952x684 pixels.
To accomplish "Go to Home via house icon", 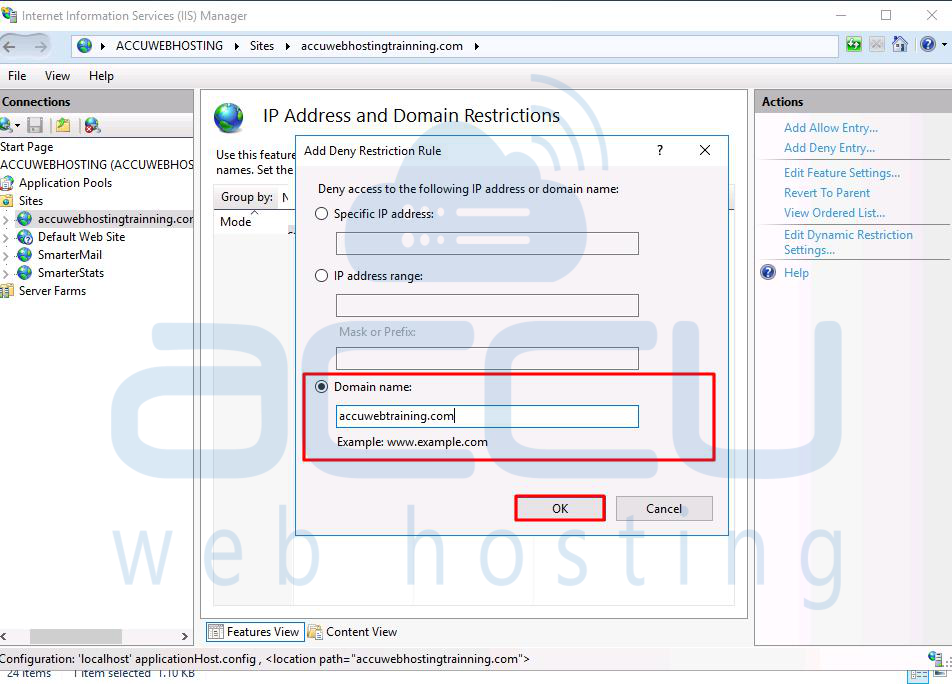I will (900, 44).
